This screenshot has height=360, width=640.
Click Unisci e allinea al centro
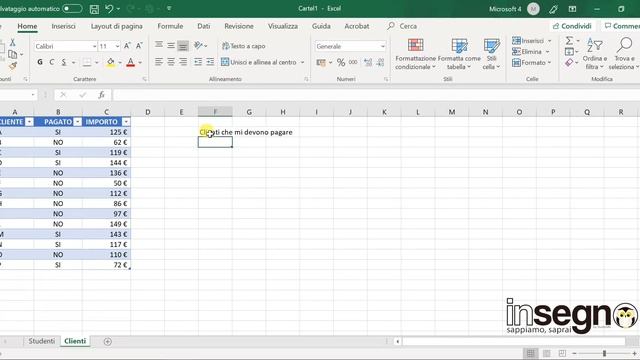[259, 62]
